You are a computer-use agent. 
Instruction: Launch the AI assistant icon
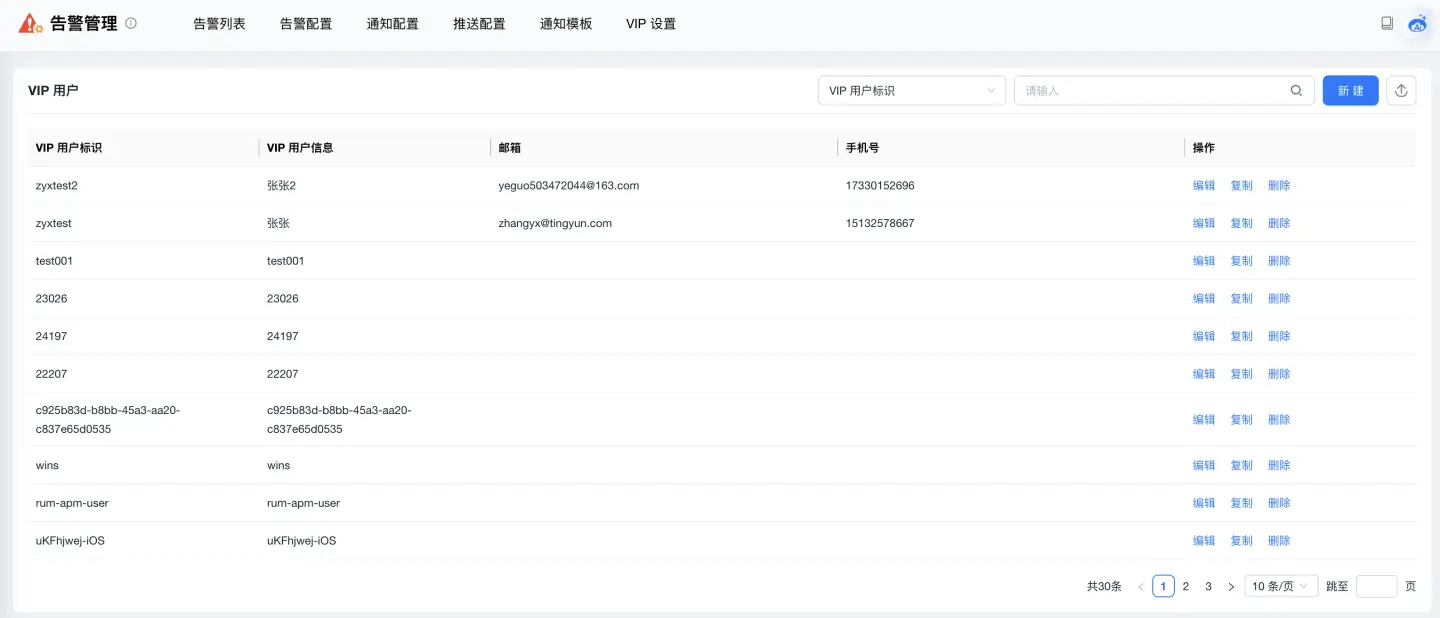pyautogui.click(x=1417, y=24)
